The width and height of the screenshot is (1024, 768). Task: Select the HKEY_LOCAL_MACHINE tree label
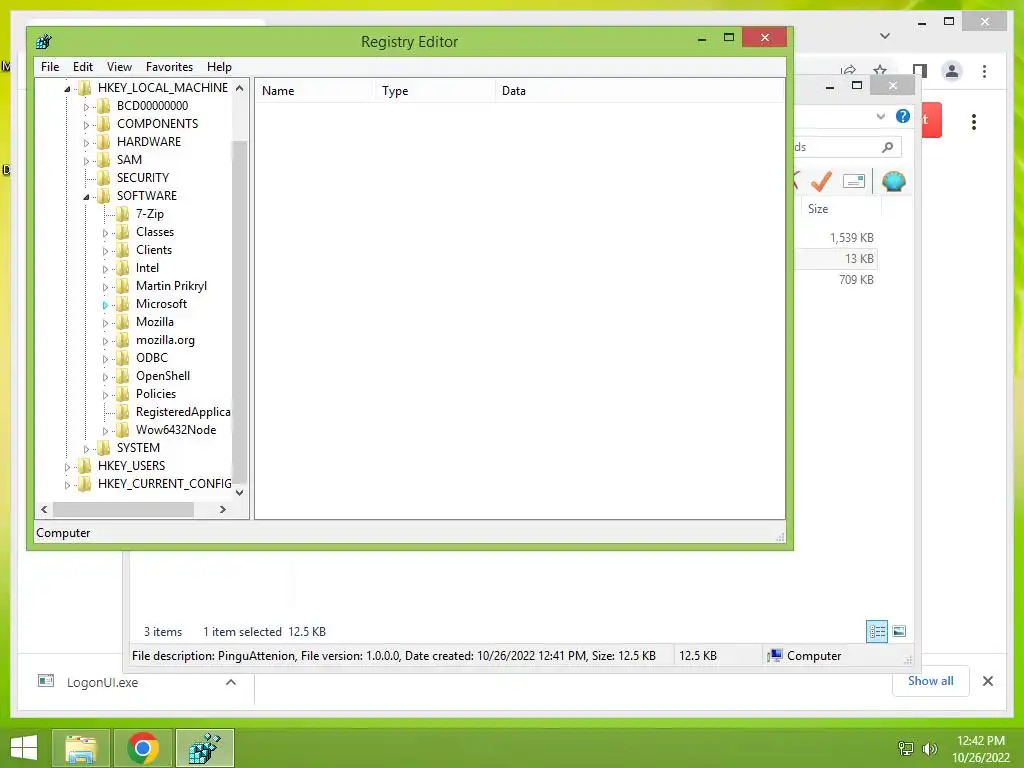click(x=163, y=88)
